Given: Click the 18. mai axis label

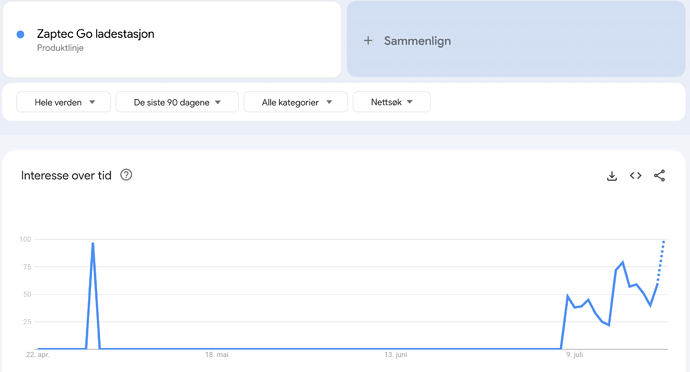Looking at the screenshot, I should (217, 355).
